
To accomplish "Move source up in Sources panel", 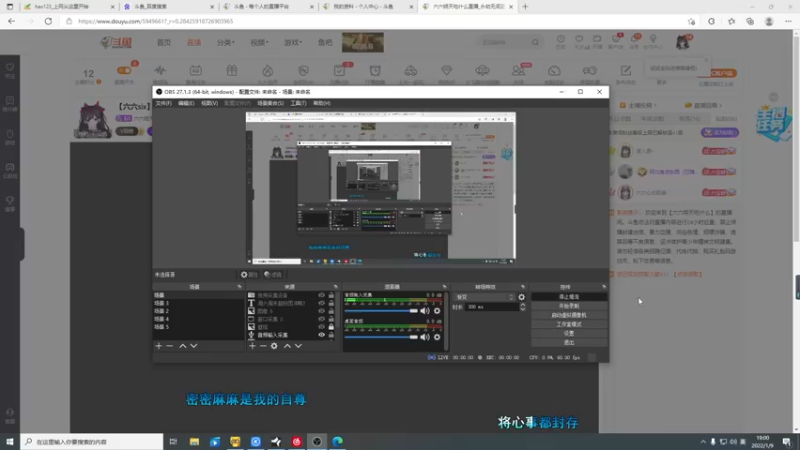I will click(x=287, y=346).
